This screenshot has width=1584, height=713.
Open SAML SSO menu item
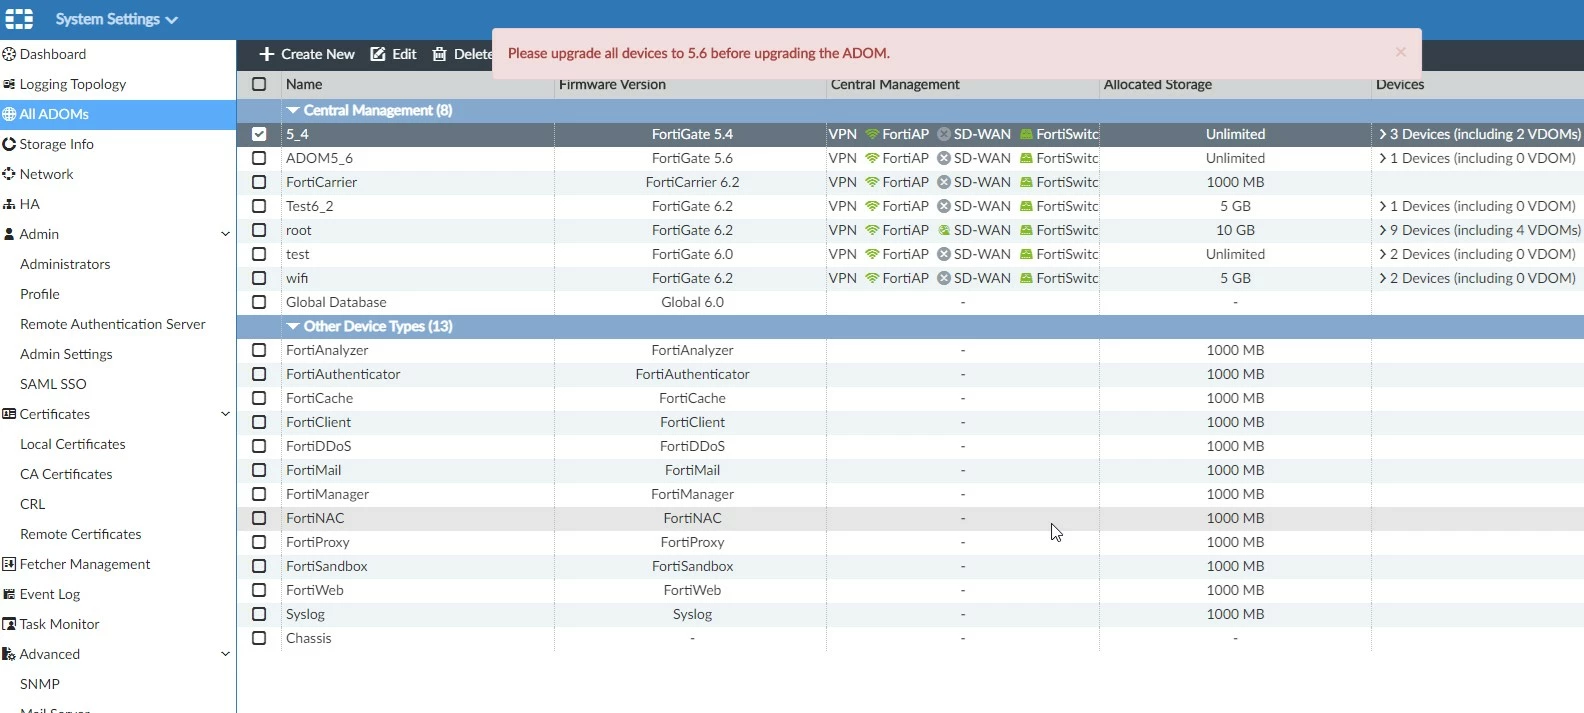[53, 384]
